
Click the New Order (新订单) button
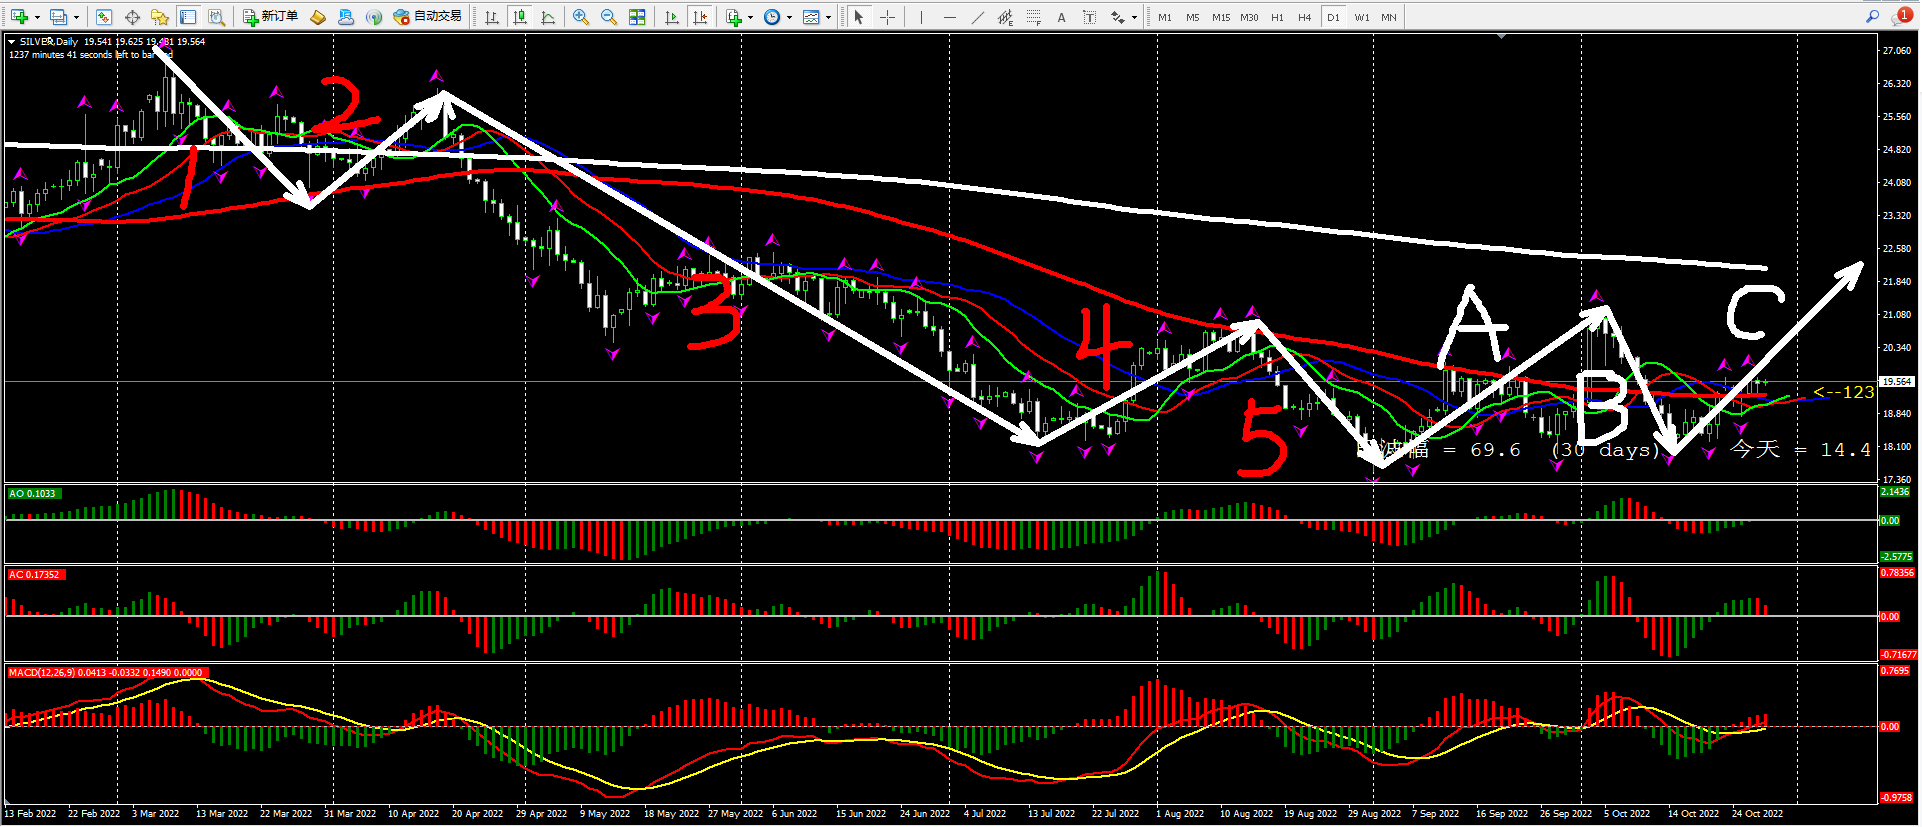[271, 17]
